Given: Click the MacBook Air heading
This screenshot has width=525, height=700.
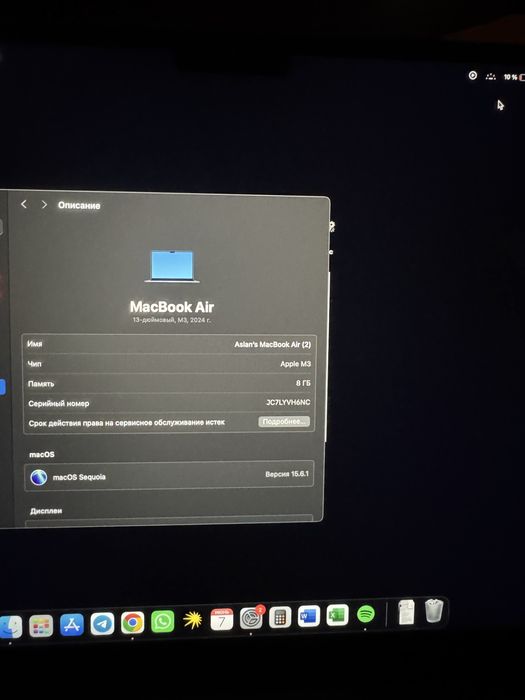Looking at the screenshot, I should coord(172,307).
